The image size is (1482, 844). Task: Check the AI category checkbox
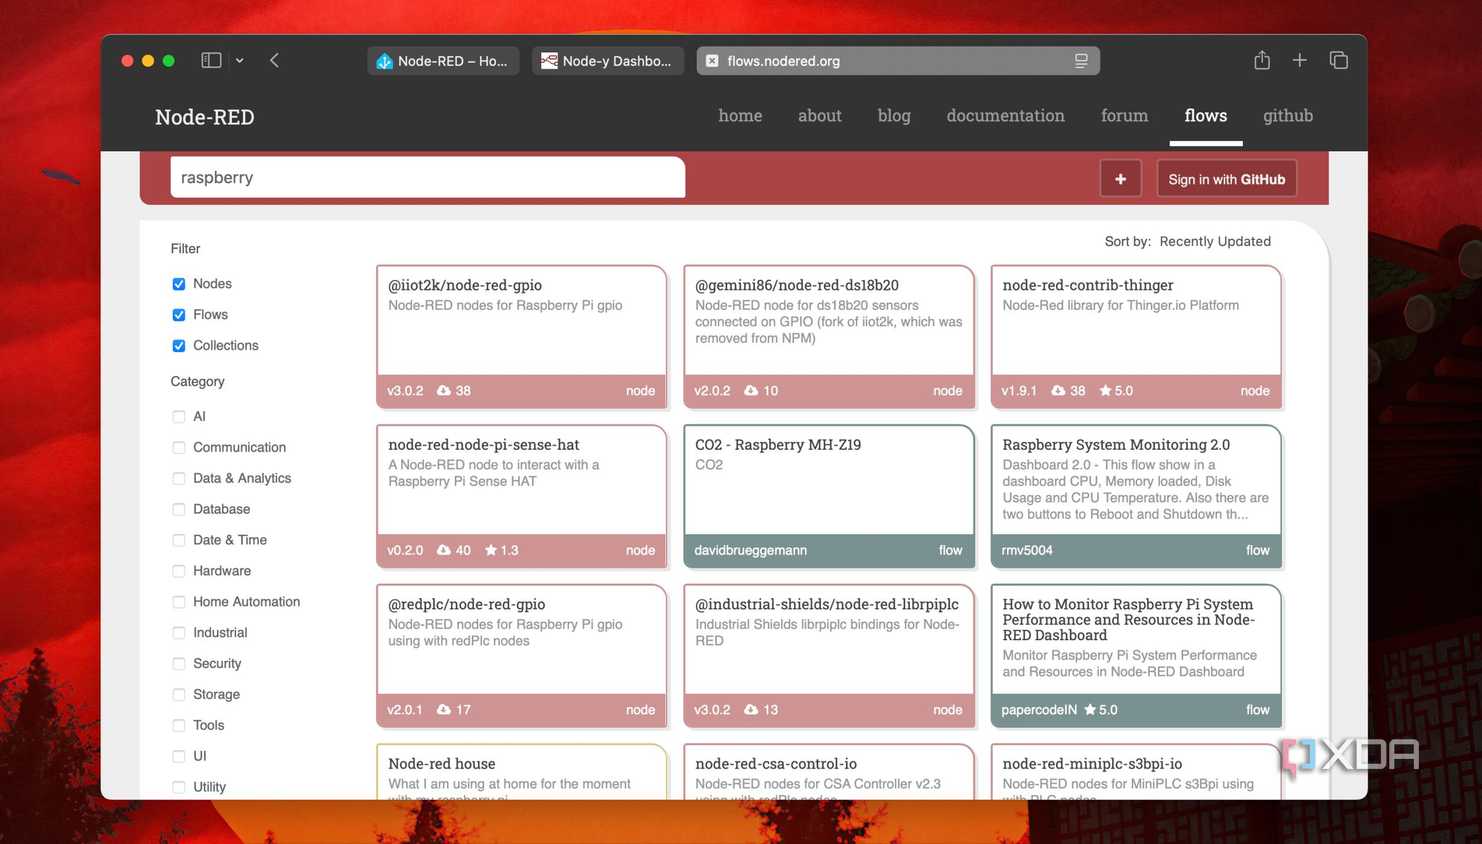coord(179,417)
